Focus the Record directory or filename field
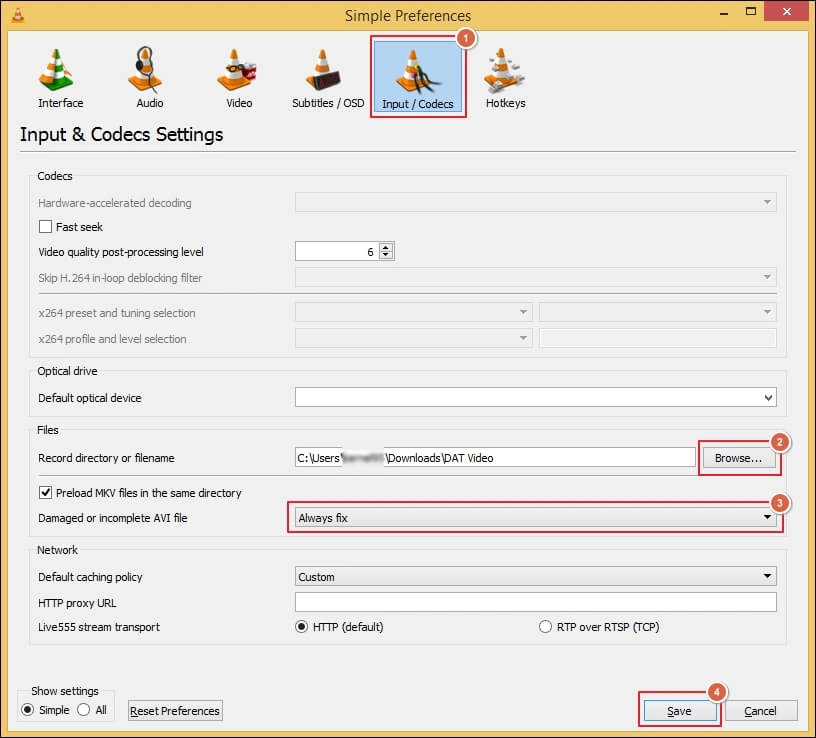This screenshot has width=816, height=738. (495, 457)
